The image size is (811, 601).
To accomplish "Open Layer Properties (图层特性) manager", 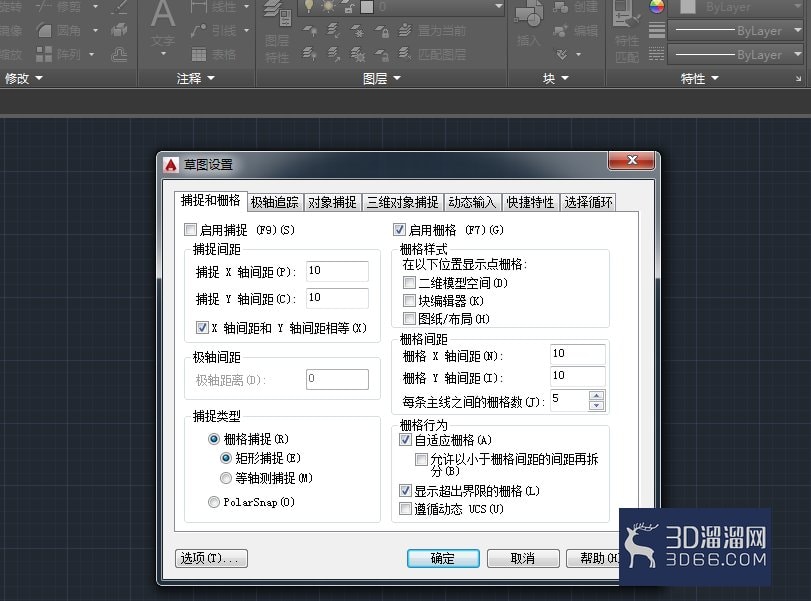I will pos(277,31).
